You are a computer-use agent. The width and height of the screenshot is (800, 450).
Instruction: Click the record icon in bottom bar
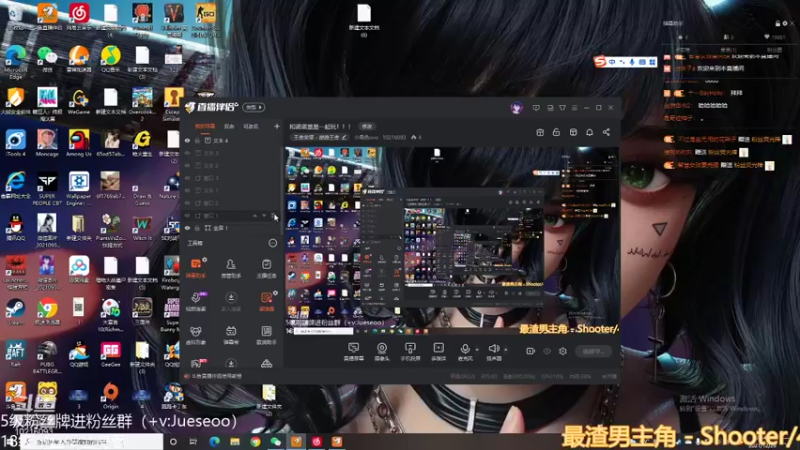530,351
